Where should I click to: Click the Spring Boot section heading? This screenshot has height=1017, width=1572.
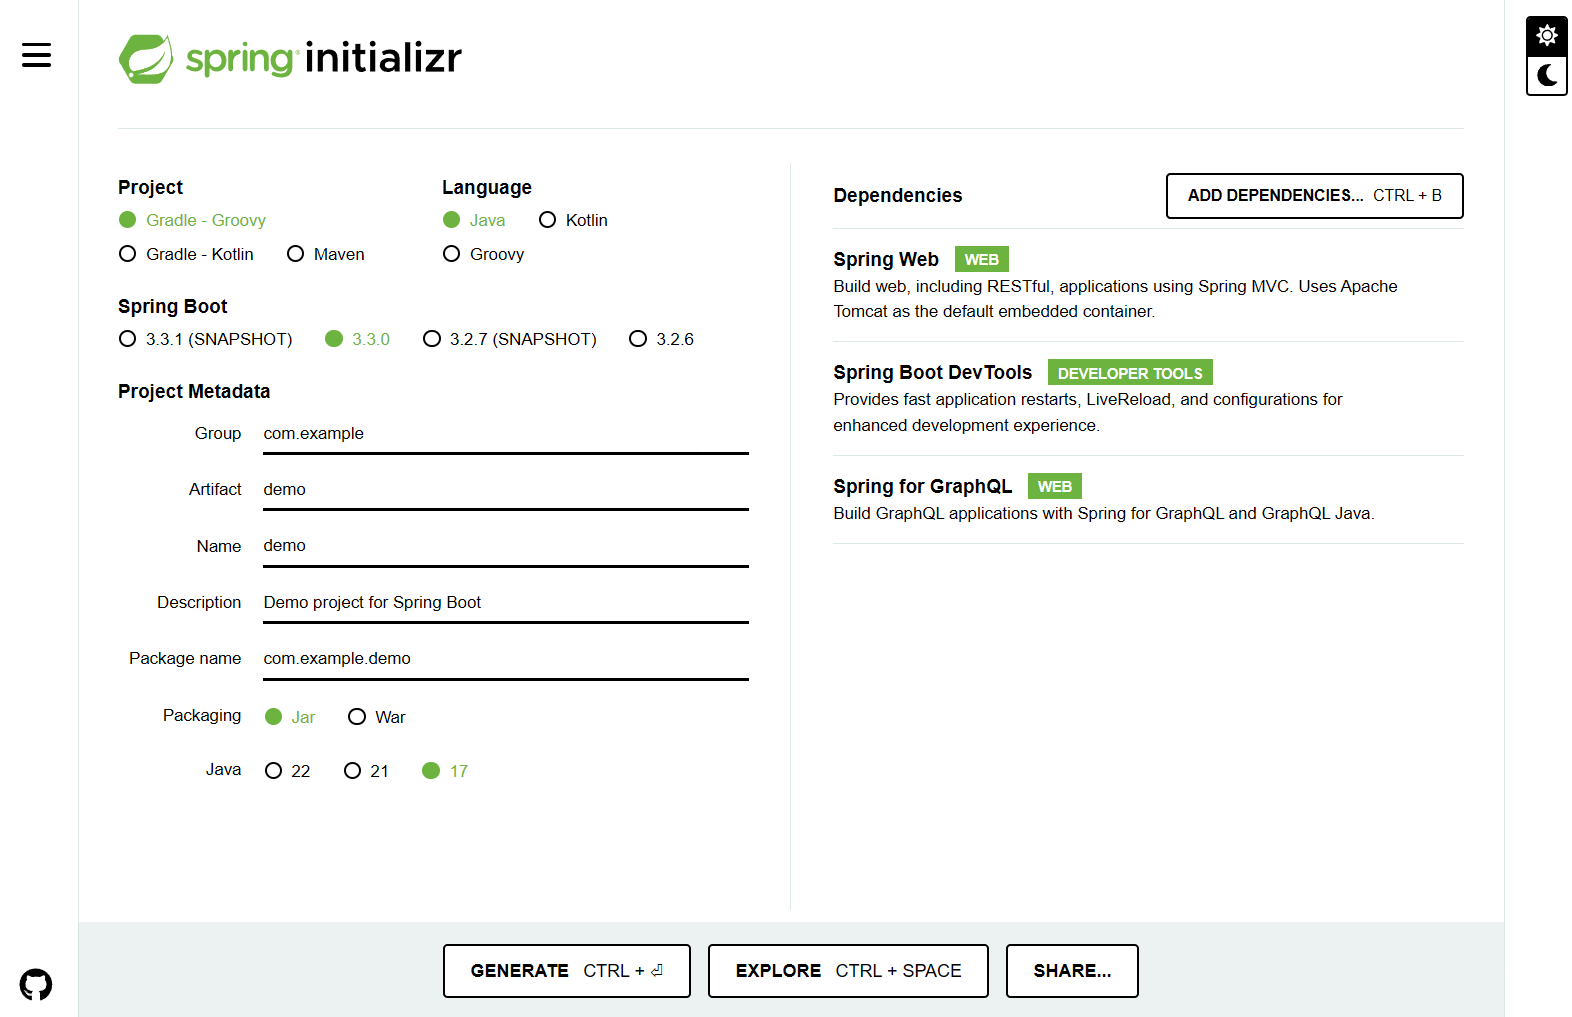tap(172, 306)
